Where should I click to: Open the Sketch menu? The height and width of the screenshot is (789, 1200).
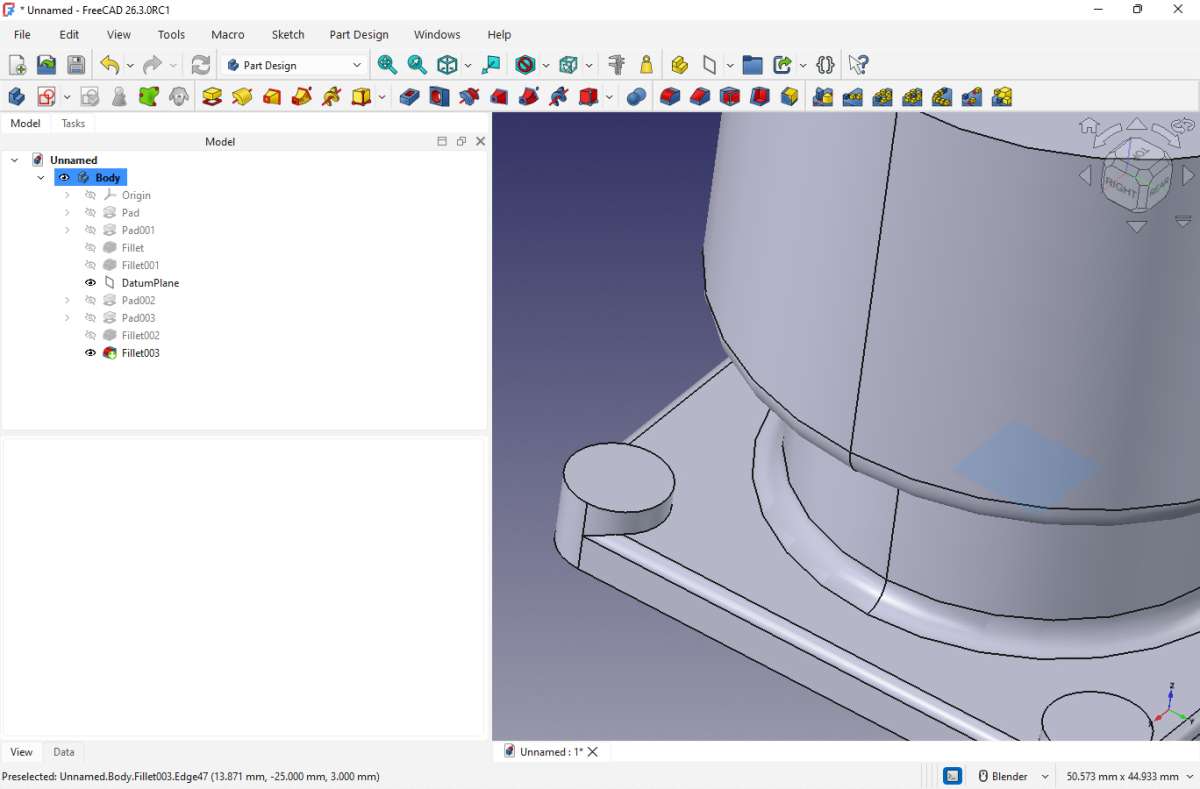pos(288,34)
